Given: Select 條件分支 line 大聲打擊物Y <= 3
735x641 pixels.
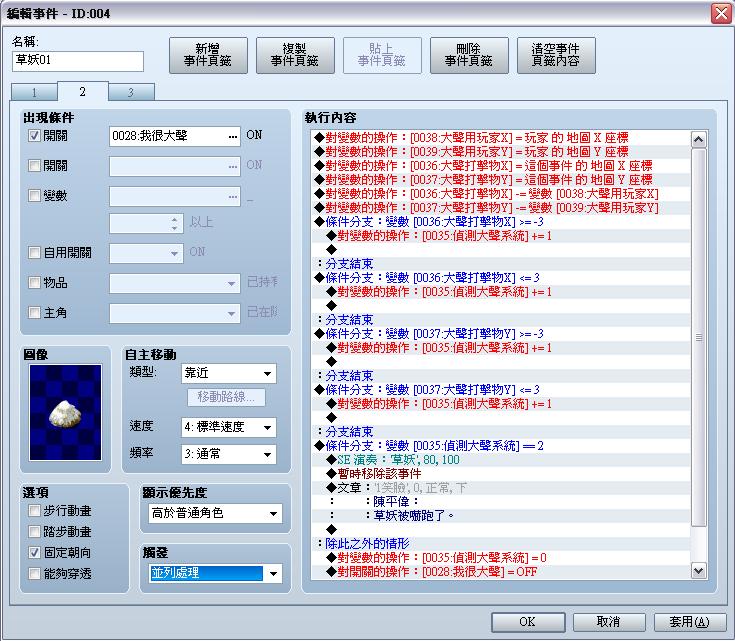Looking at the screenshot, I should 501,390.
